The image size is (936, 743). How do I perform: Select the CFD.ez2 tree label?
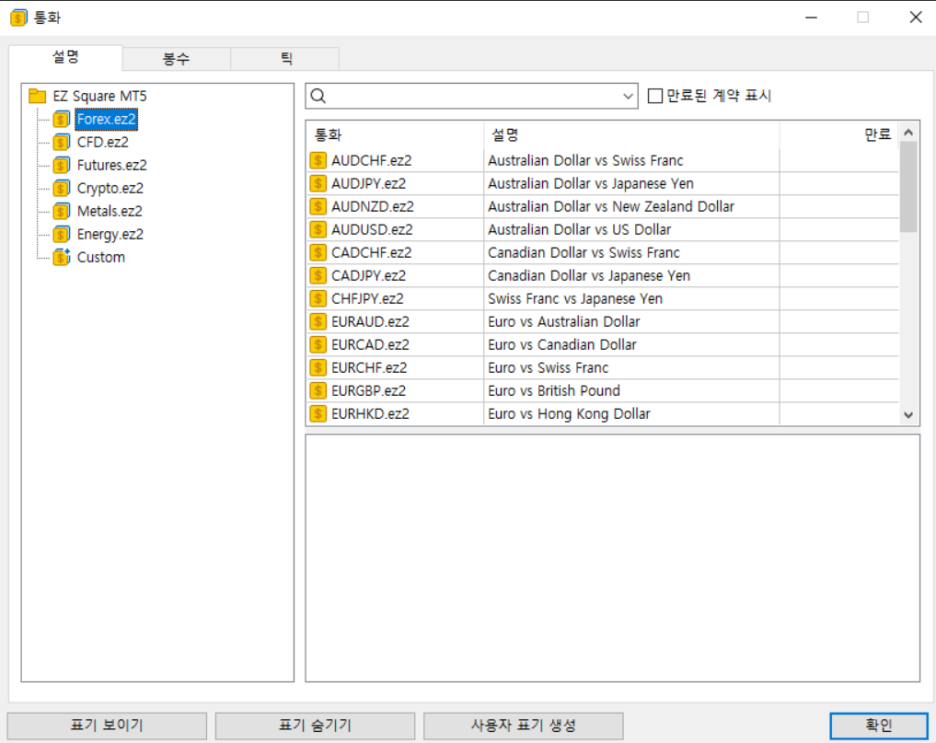[103, 142]
